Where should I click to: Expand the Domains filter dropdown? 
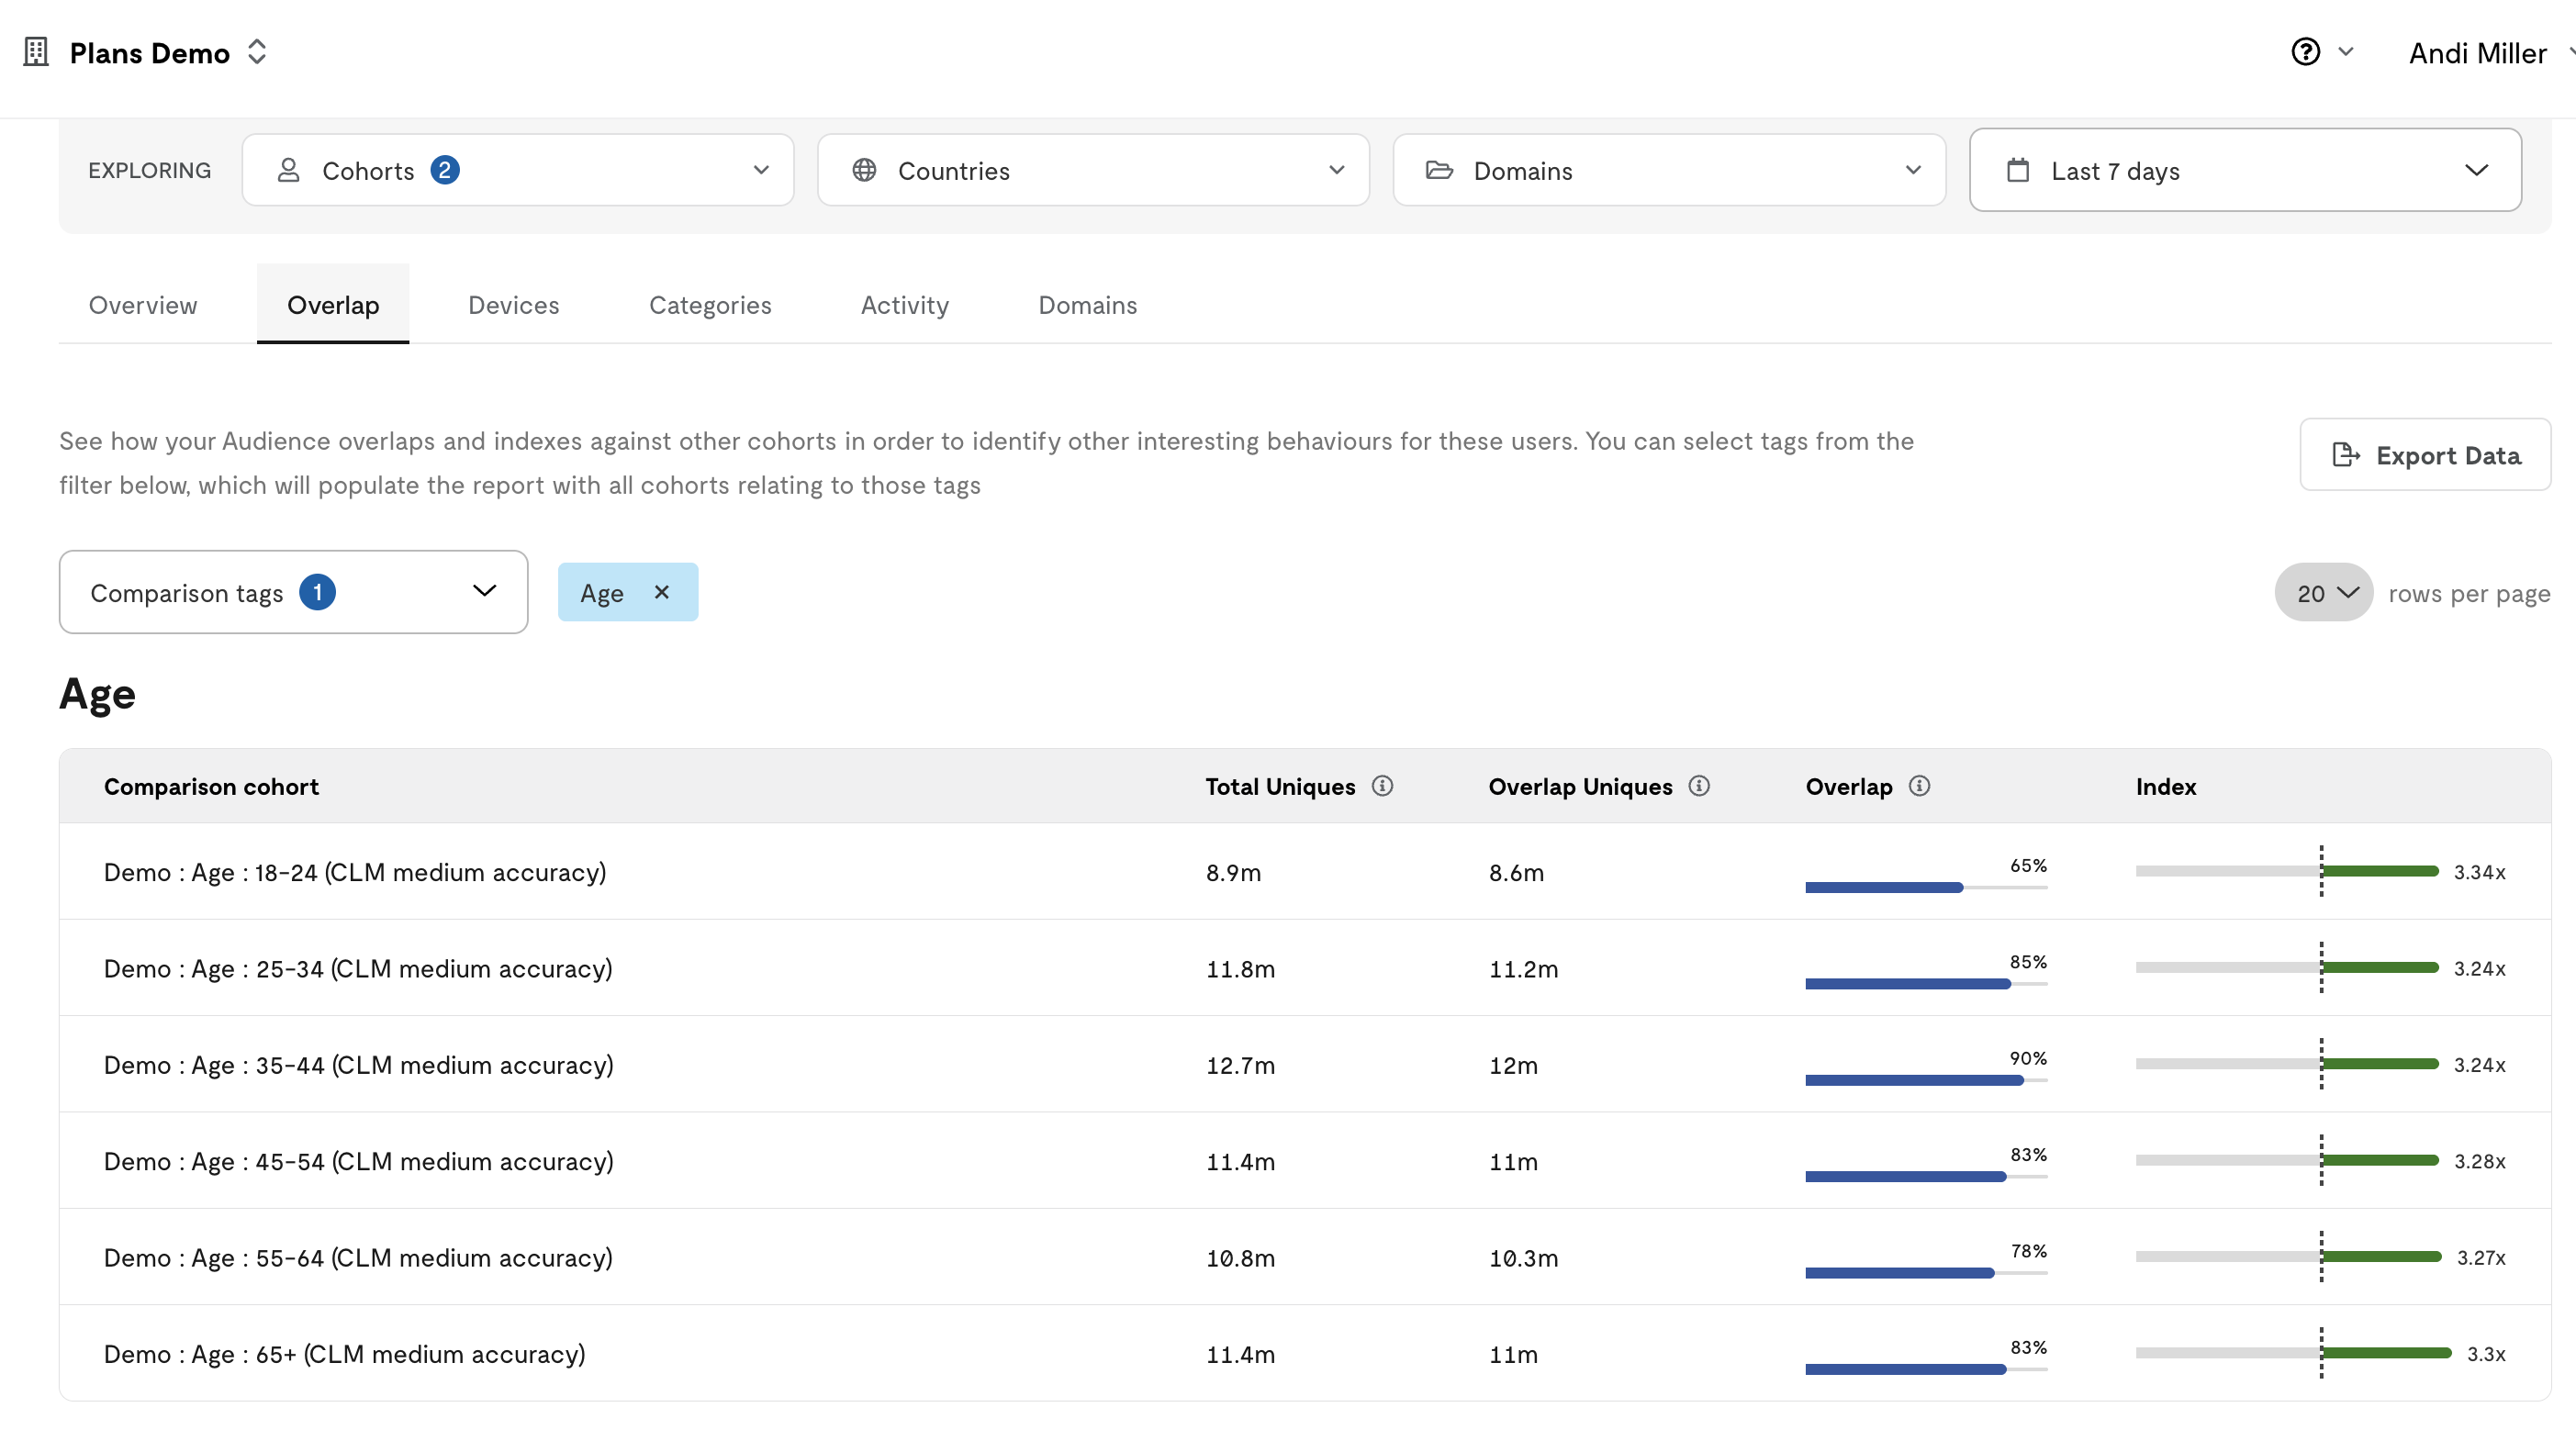tap(1669, 170)
